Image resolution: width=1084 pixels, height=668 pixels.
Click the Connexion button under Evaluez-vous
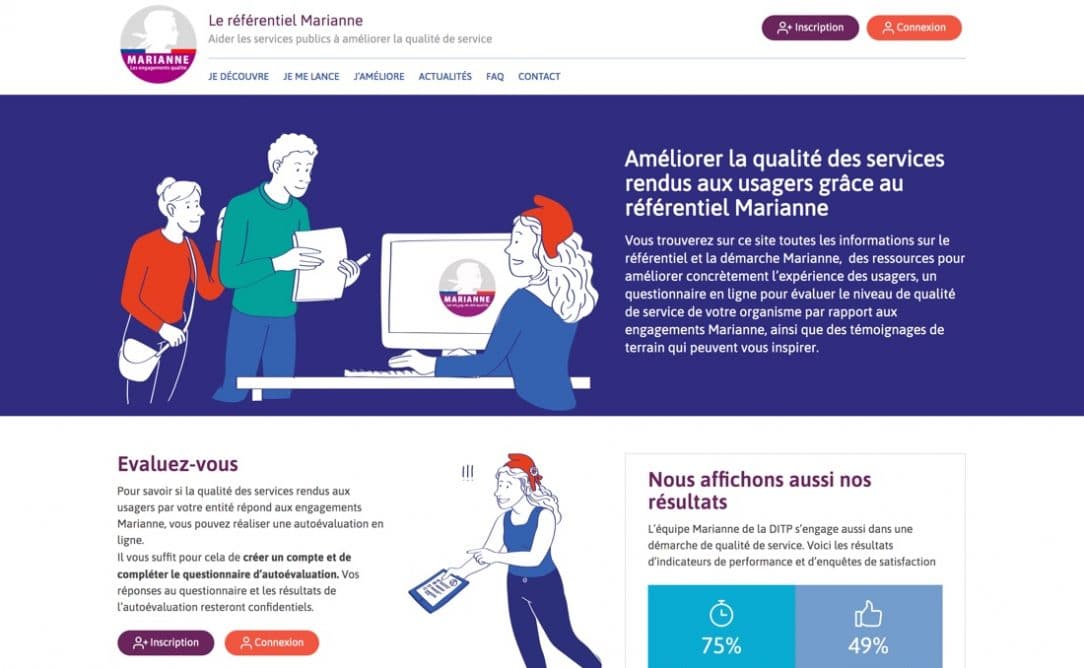[272, 642]
